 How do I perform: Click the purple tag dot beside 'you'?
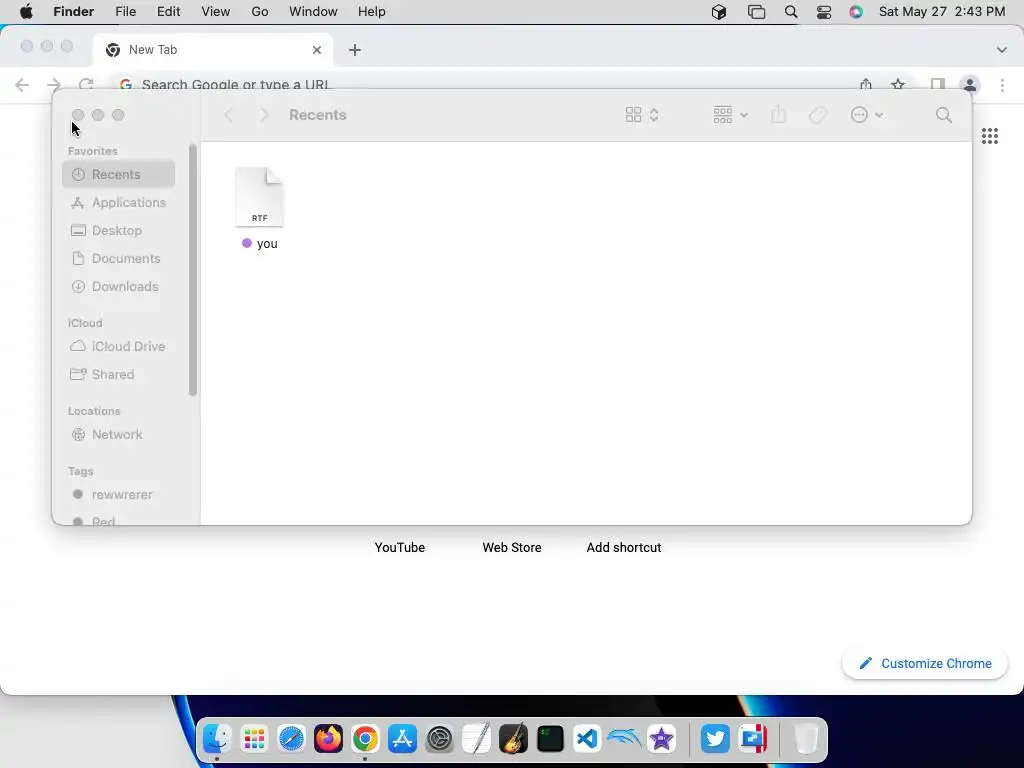coord(247,243)
